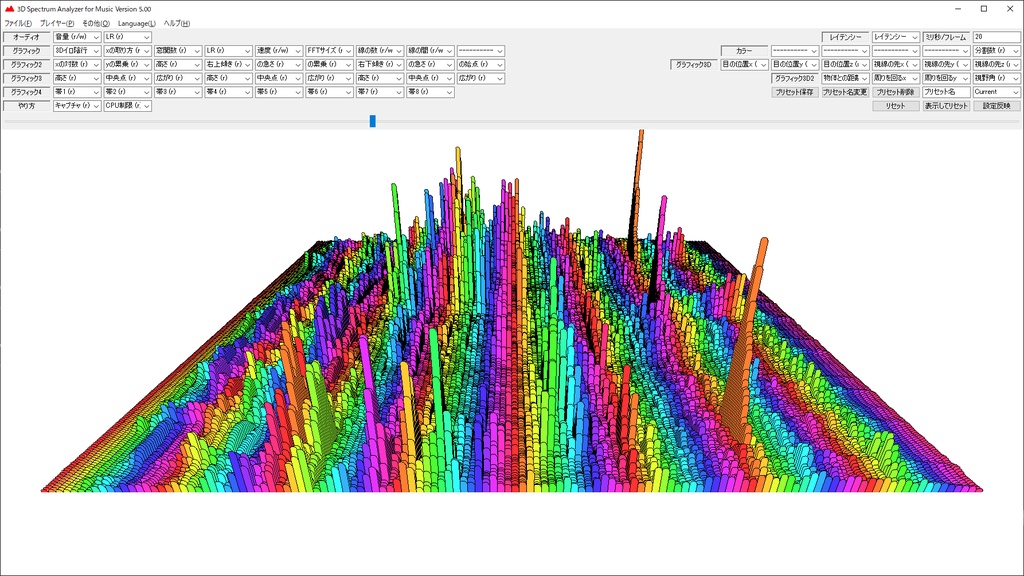This screenshot has height=576, width=1024.
Task: Expand the CPU制限 dropdown
Action: (127, 106)
